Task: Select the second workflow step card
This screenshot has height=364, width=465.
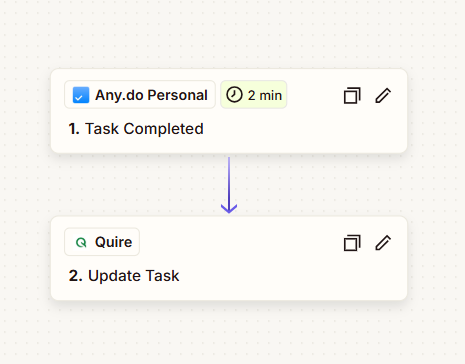Action: 229,258
